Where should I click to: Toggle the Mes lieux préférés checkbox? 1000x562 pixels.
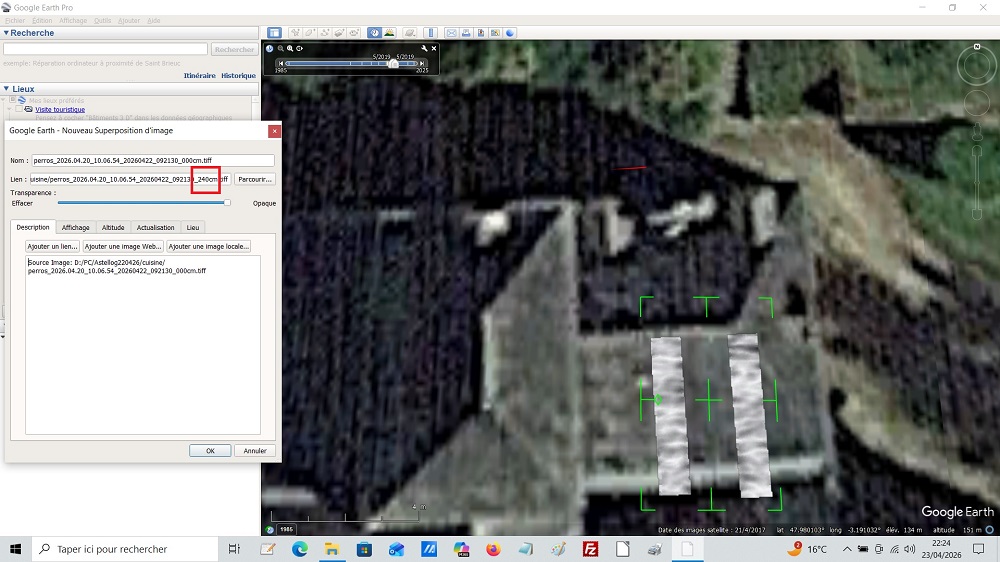(x=13, y=100)
